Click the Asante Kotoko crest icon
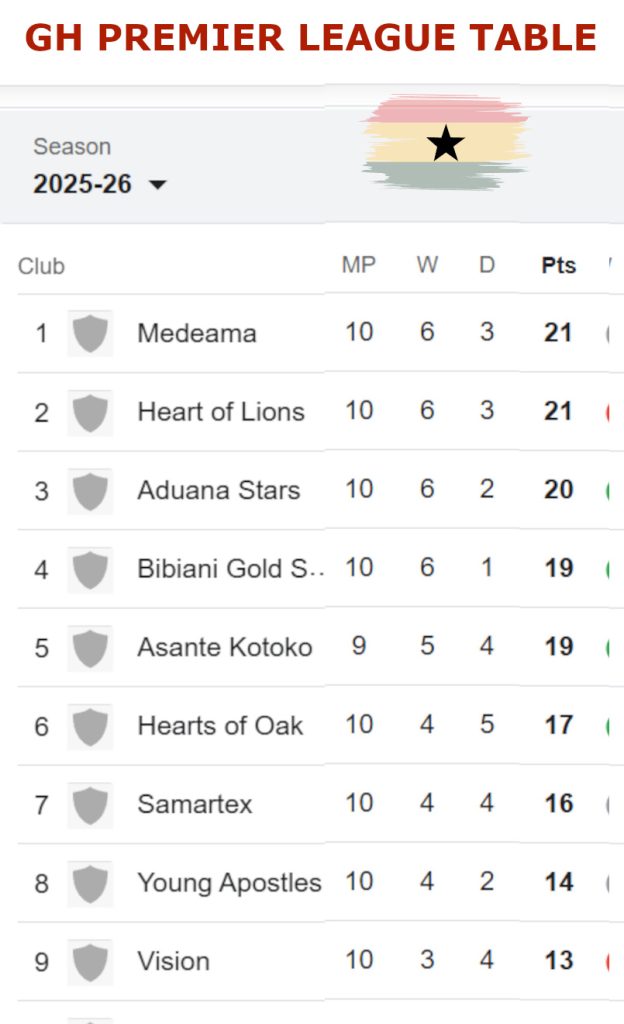The image size is (624, 1024). tap(90, 647)
